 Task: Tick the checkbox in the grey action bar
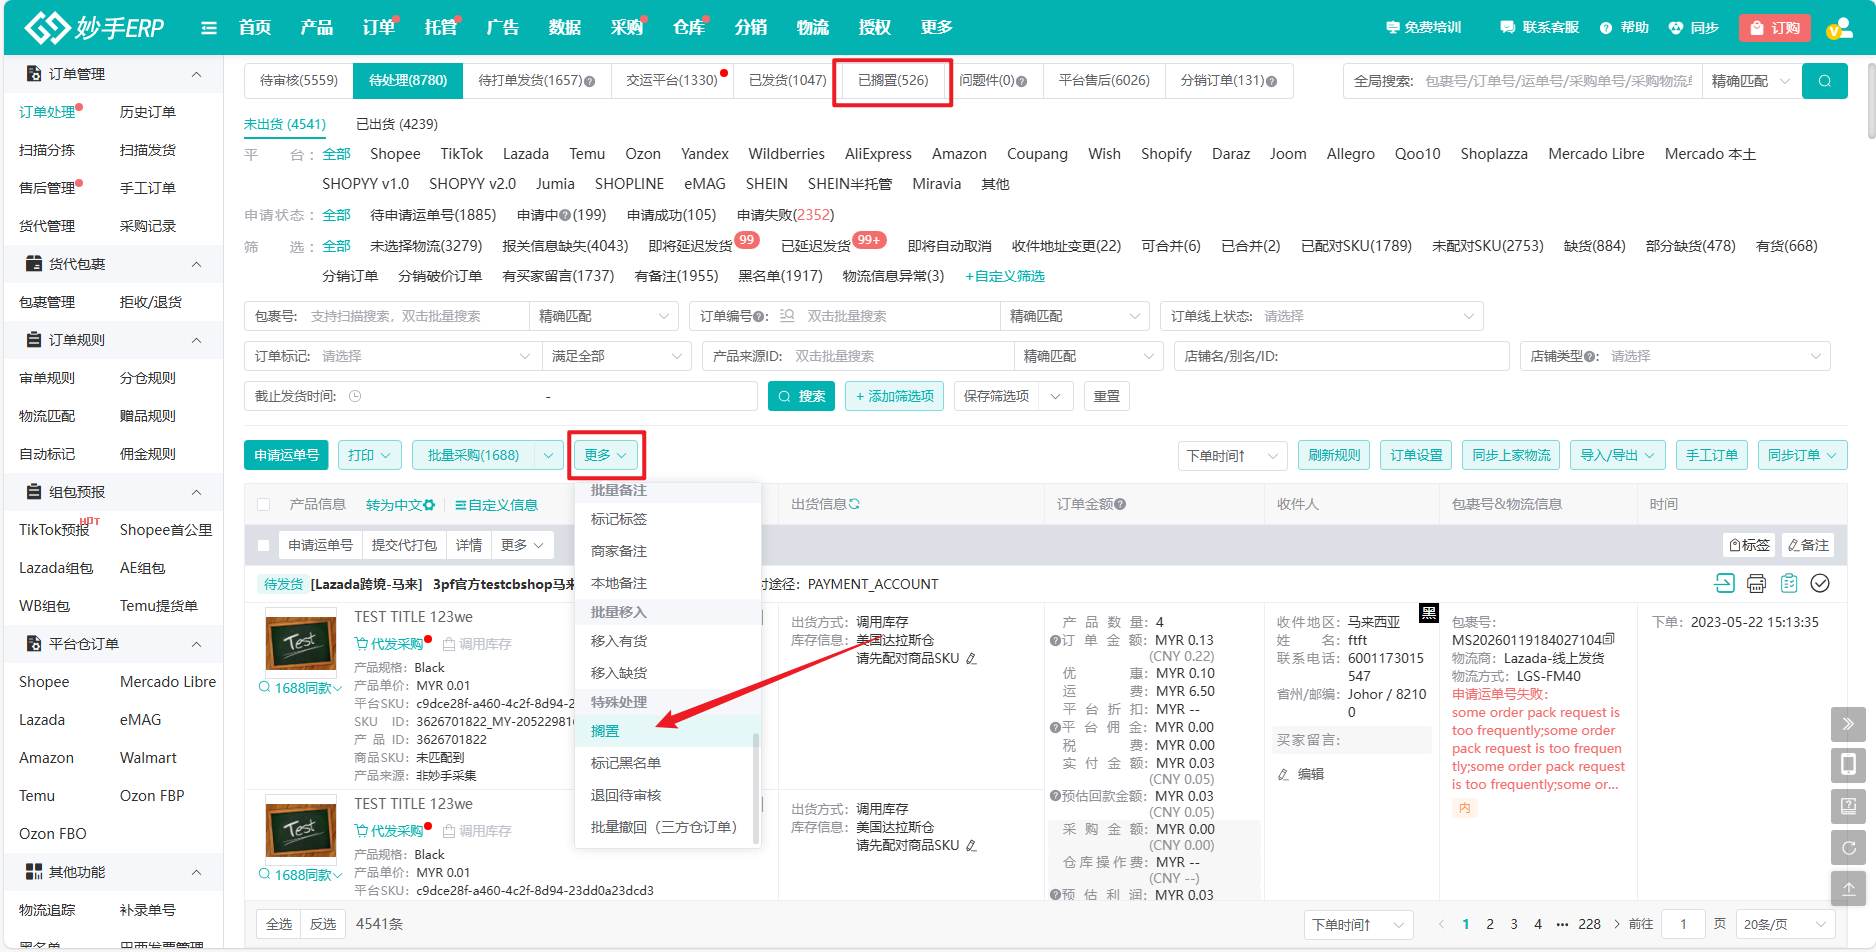[264, 545]
